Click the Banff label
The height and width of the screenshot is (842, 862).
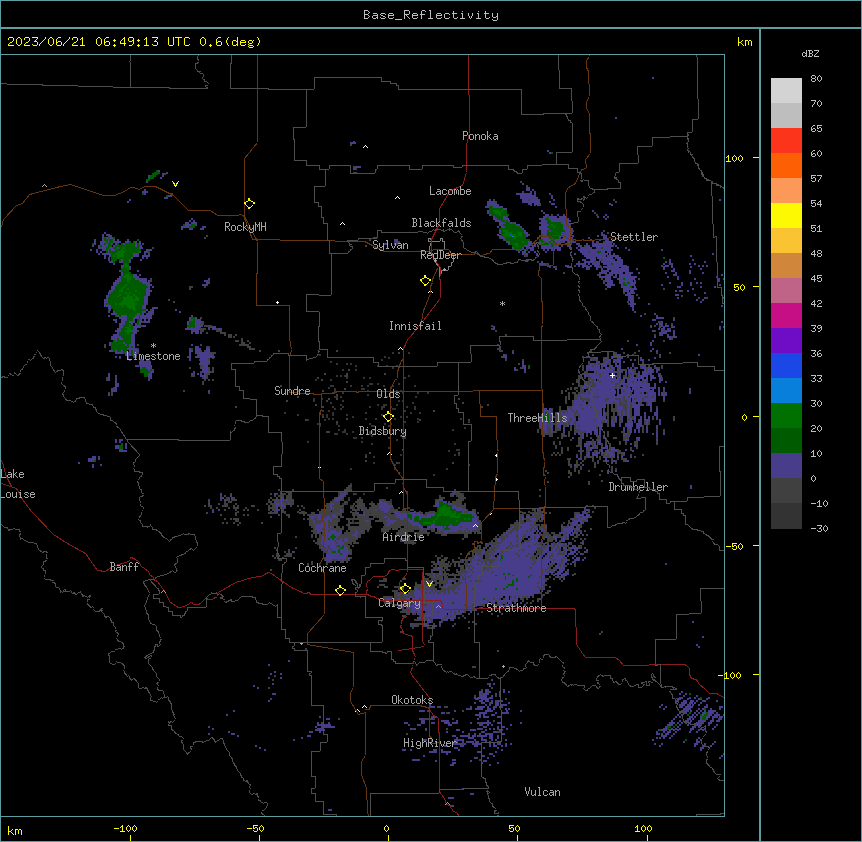(124, 567)
